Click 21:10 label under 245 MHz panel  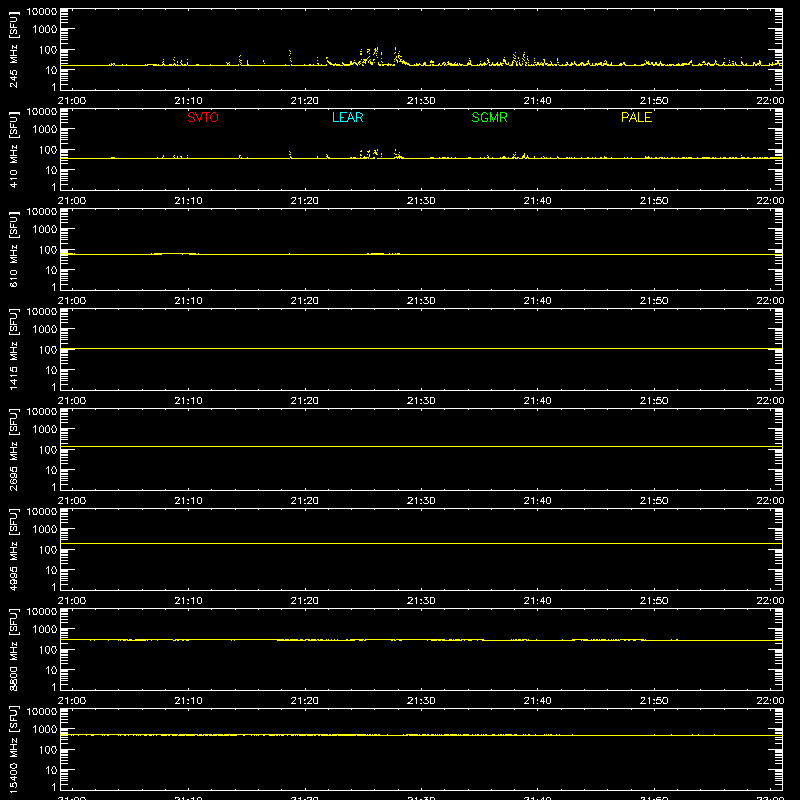pyautogui.click(x=188, y=101)
